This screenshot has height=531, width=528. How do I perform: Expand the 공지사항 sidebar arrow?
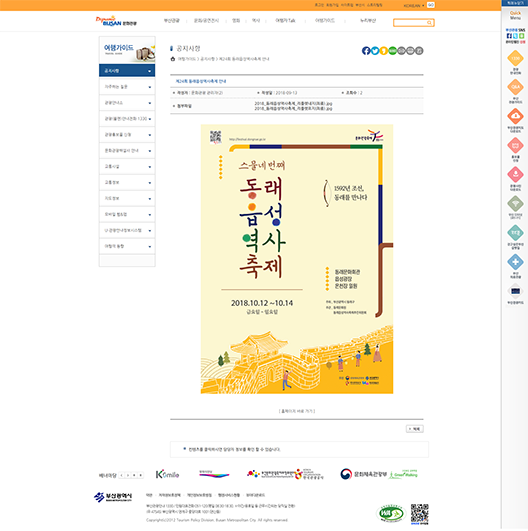[x=149, y=71]
